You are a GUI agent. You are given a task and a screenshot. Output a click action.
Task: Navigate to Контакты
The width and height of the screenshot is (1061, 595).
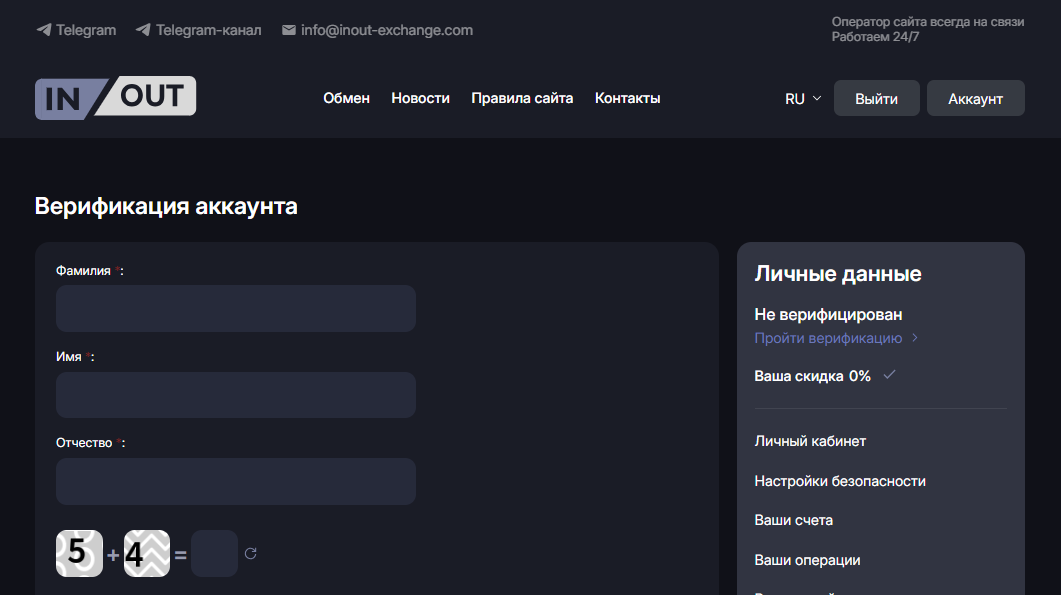click(x=627, y=98)
